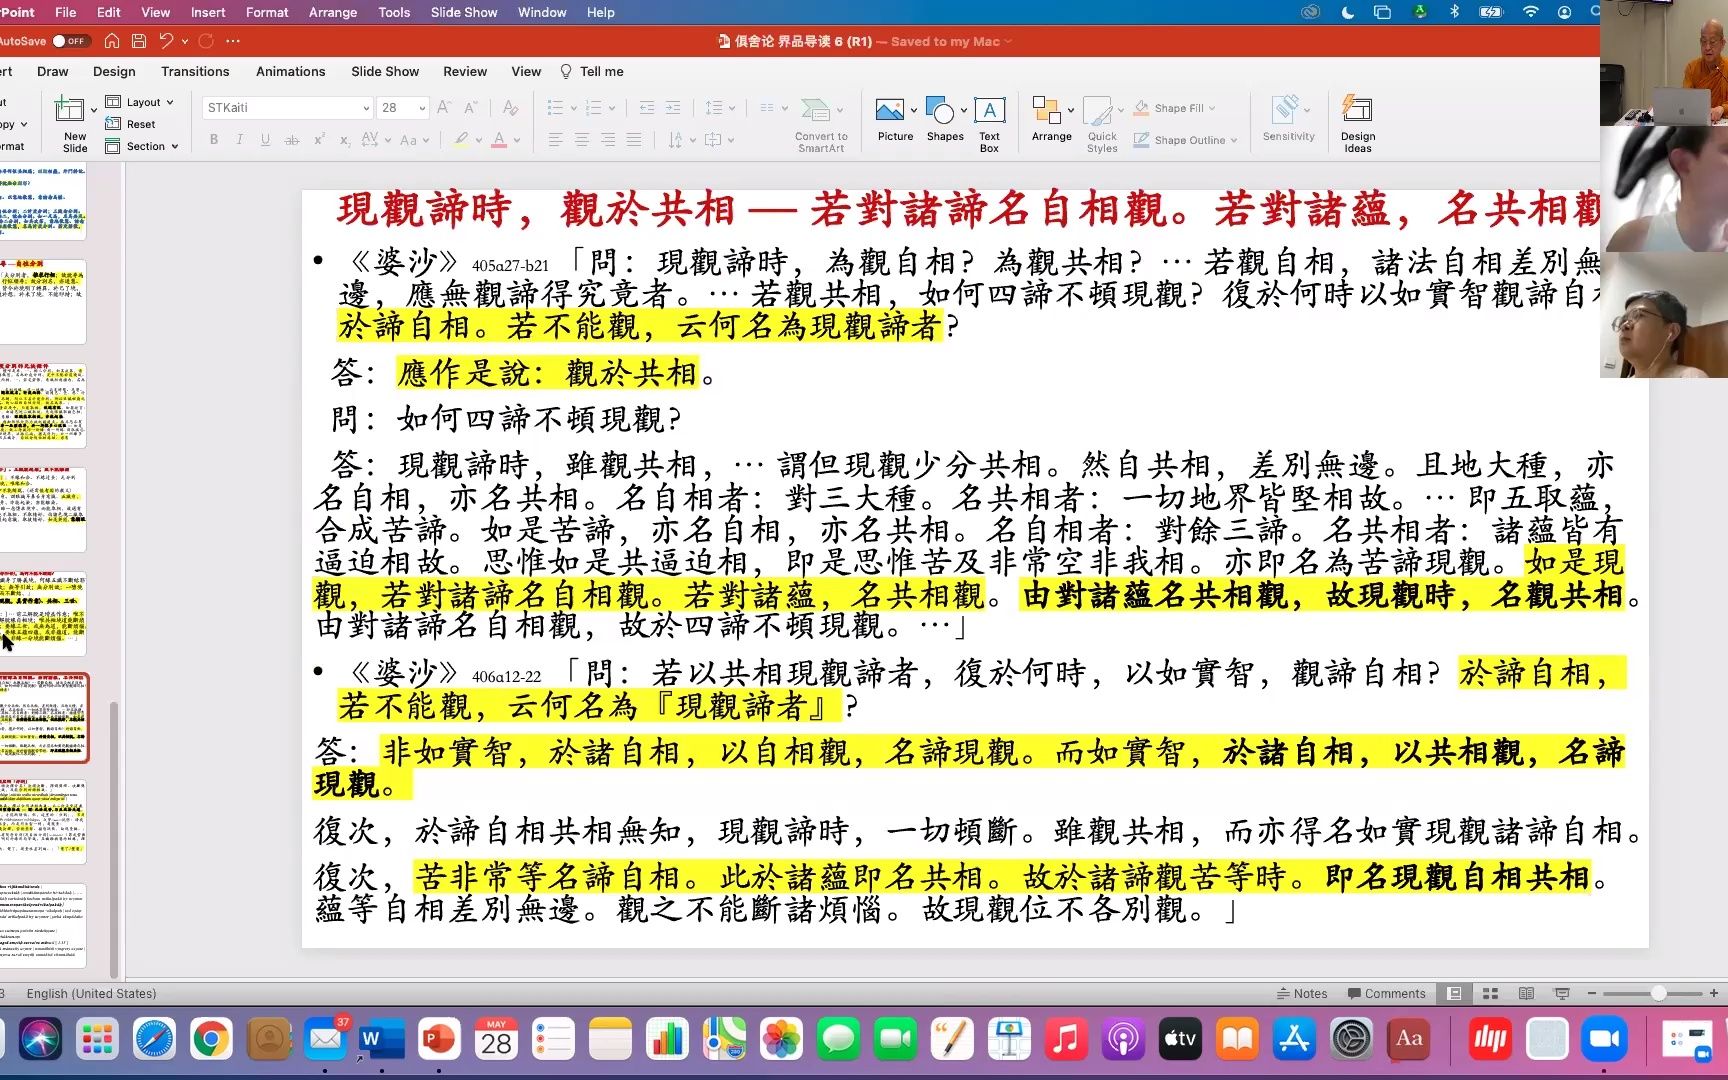Justify the paragraph text
Viewport: 1728px width, 1080px height.
[x=633, y=140]
